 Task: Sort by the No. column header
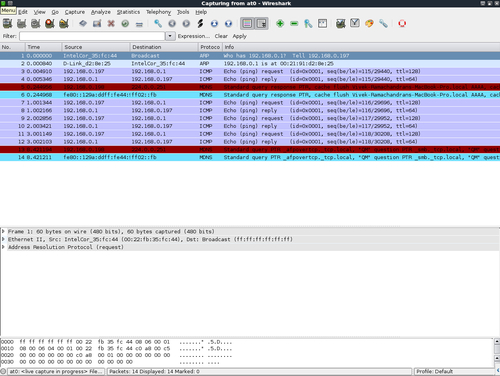tap(13, 47)
